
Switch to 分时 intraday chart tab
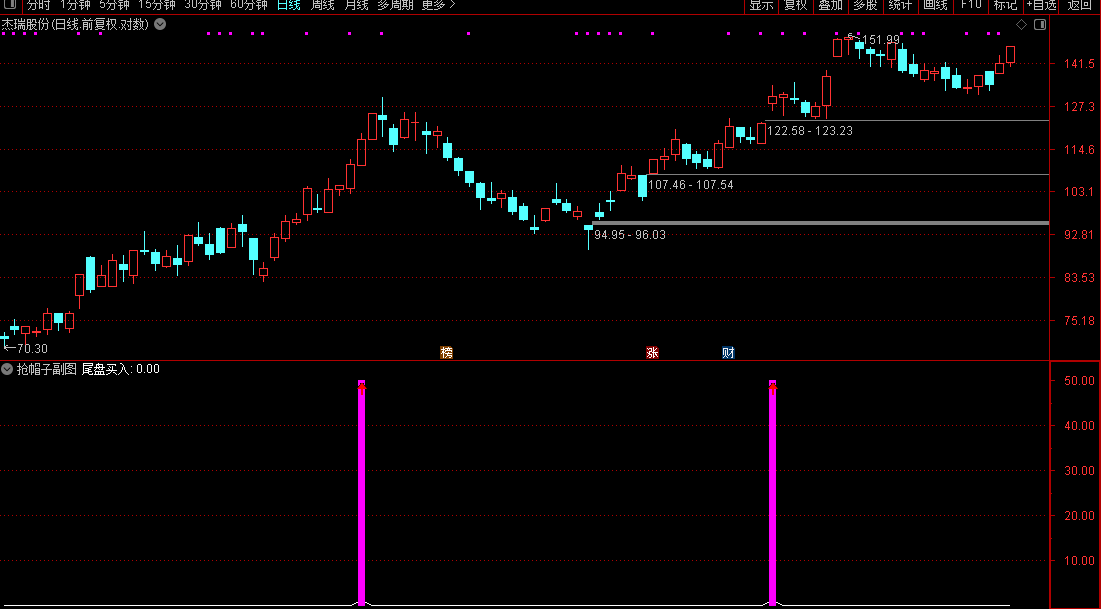[x=39, y=5]
